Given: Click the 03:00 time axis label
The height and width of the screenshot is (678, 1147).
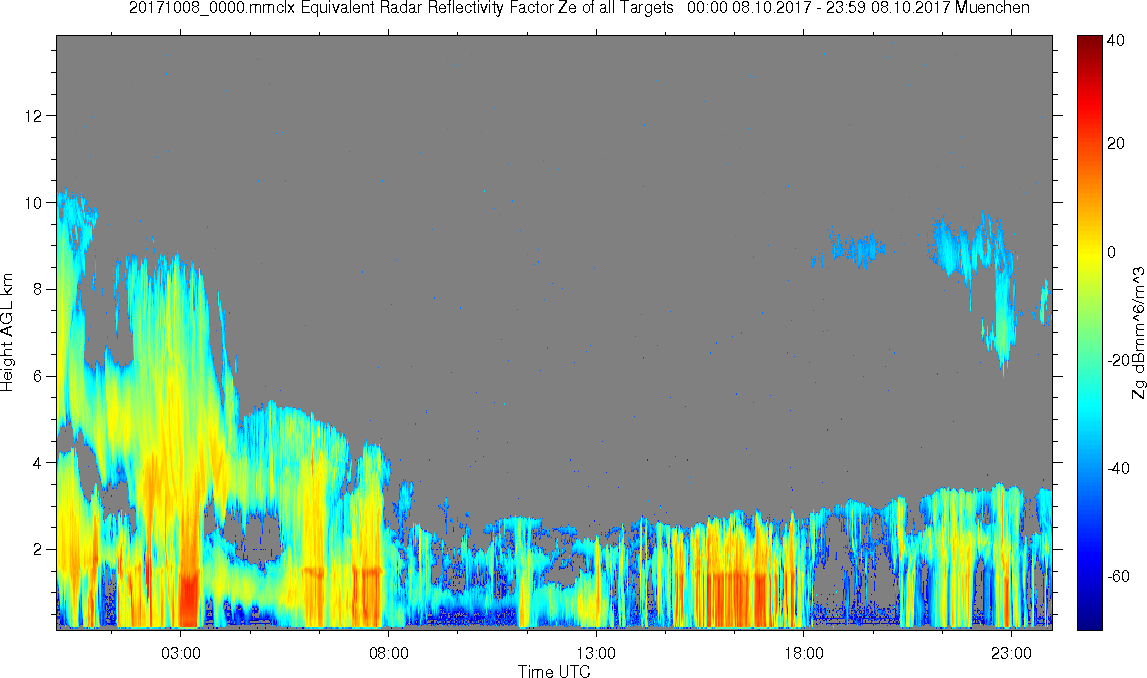Looking at the screenshot, I should tap(181, 653).
